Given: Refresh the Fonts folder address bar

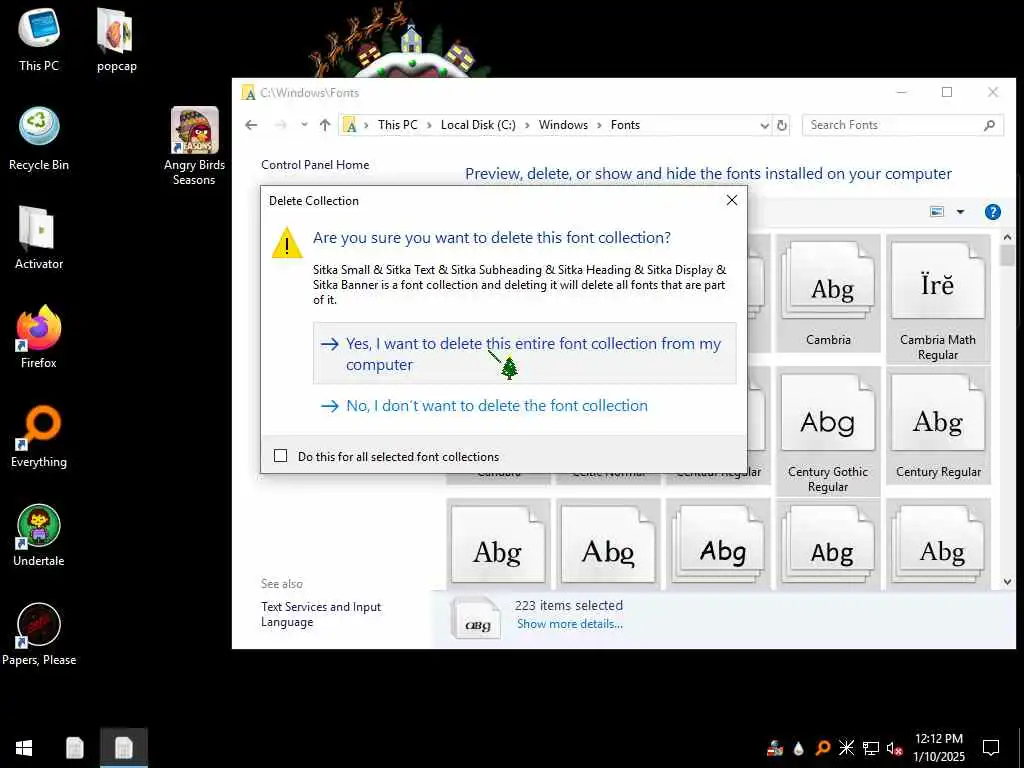Looking at the screenshot, I should (x=782, y=125).
